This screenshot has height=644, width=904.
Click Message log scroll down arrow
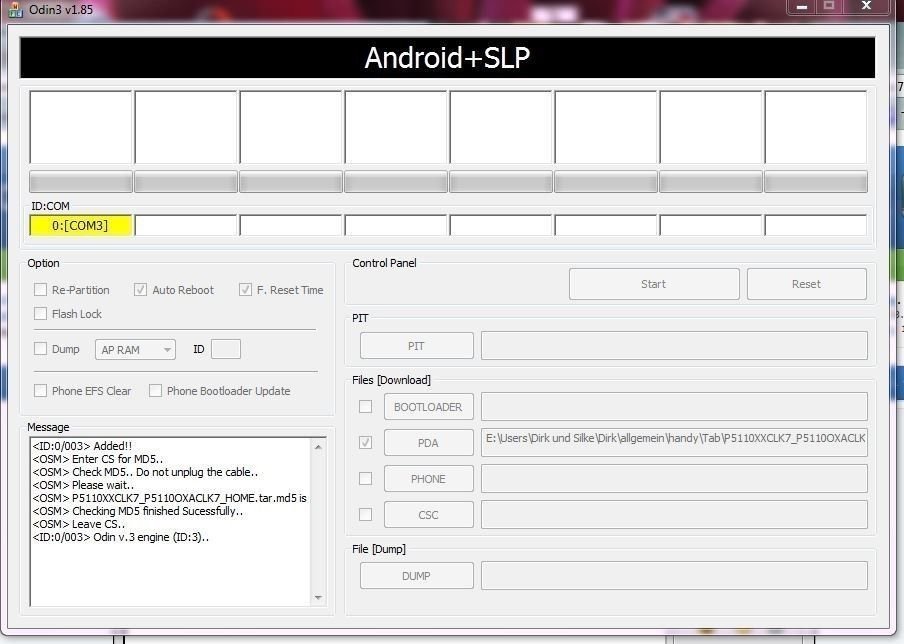click(318, 598)
